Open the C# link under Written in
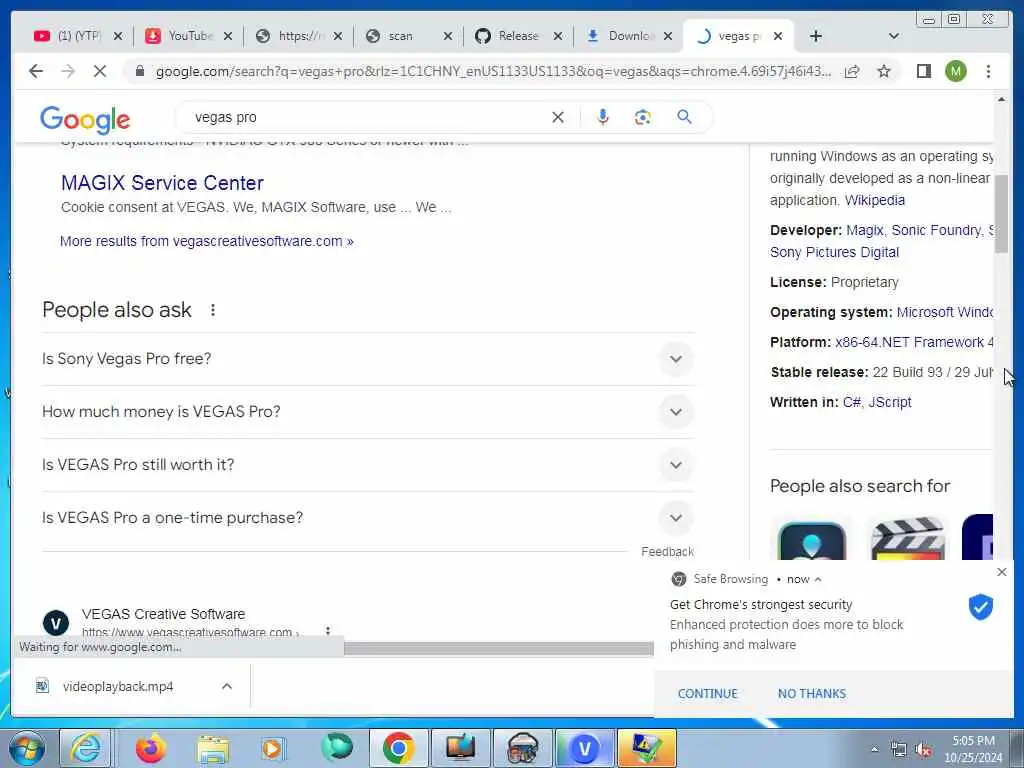This screenshot has height=768, width=1024. pyautogui.click(x=852, y=402)
